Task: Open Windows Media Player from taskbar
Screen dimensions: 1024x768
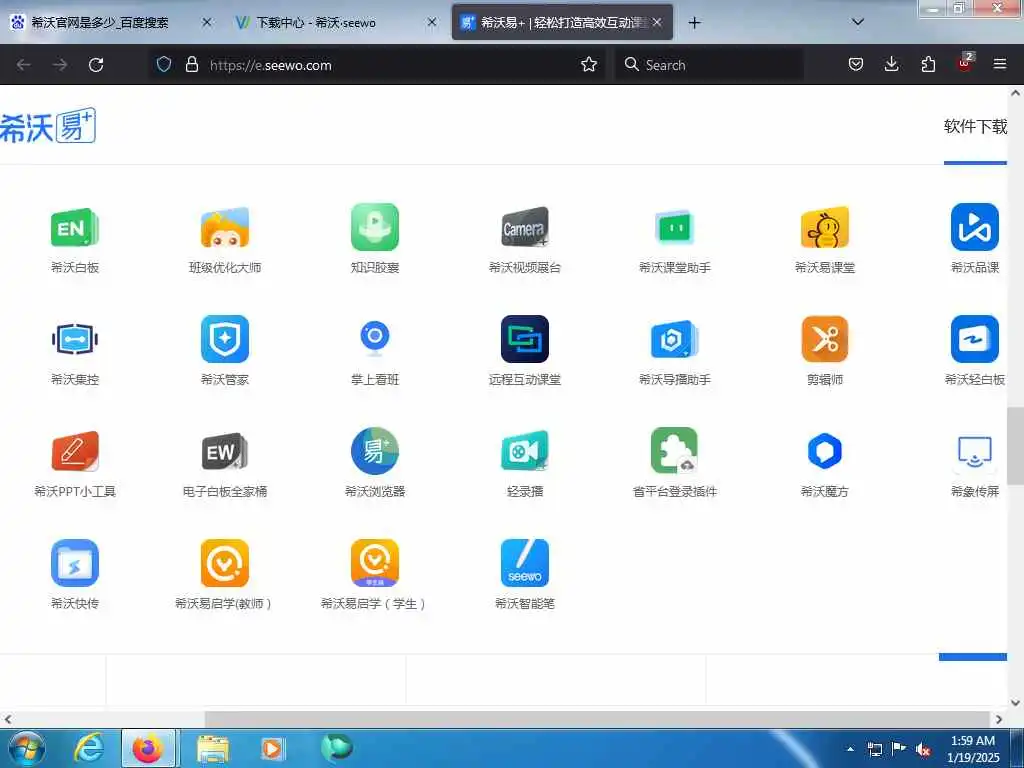Action: 273,749
